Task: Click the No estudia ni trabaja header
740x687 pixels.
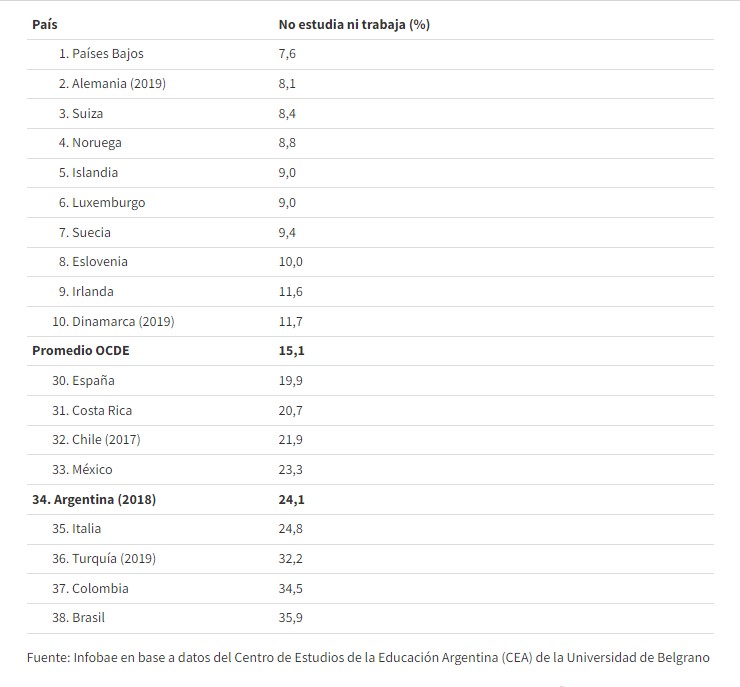Action: click(354, 25)
